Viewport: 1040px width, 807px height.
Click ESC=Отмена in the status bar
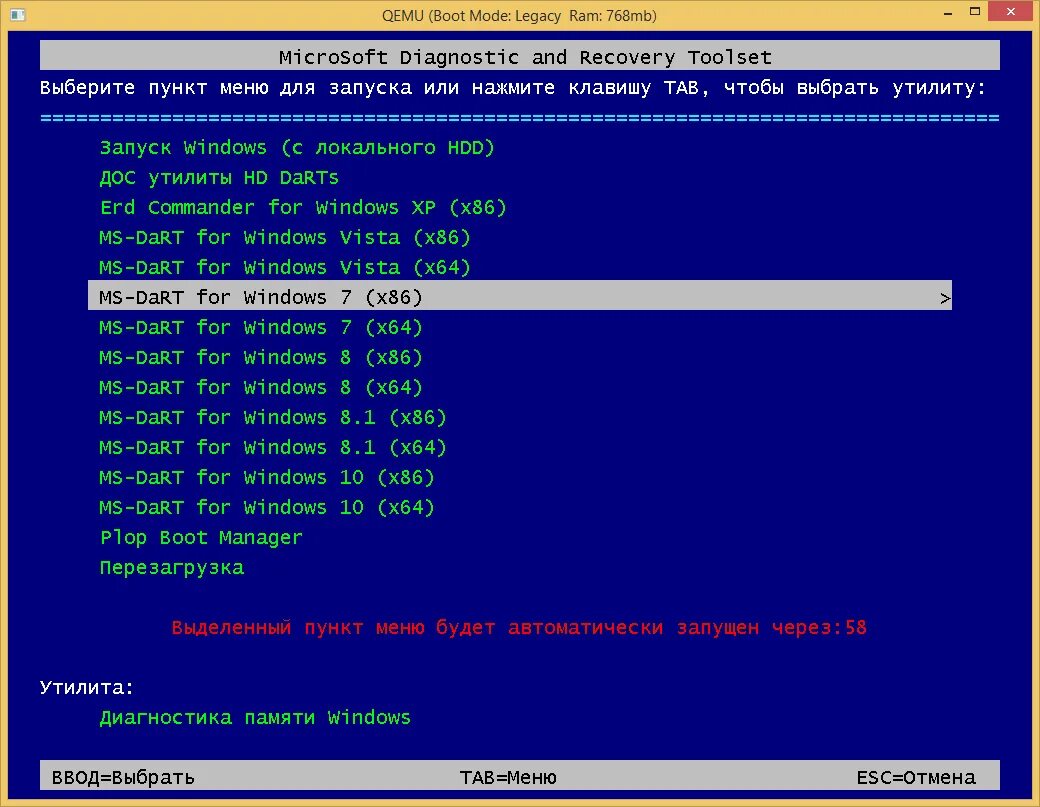[915, 776]
